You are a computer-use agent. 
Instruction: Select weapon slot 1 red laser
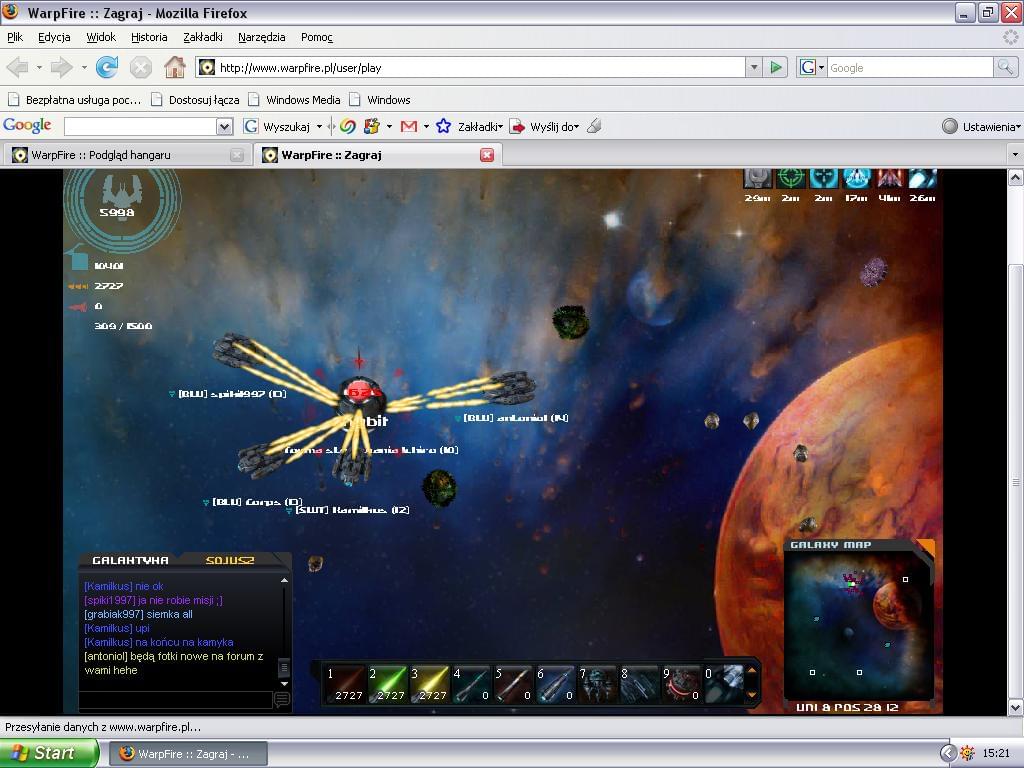tap(345, 684)
